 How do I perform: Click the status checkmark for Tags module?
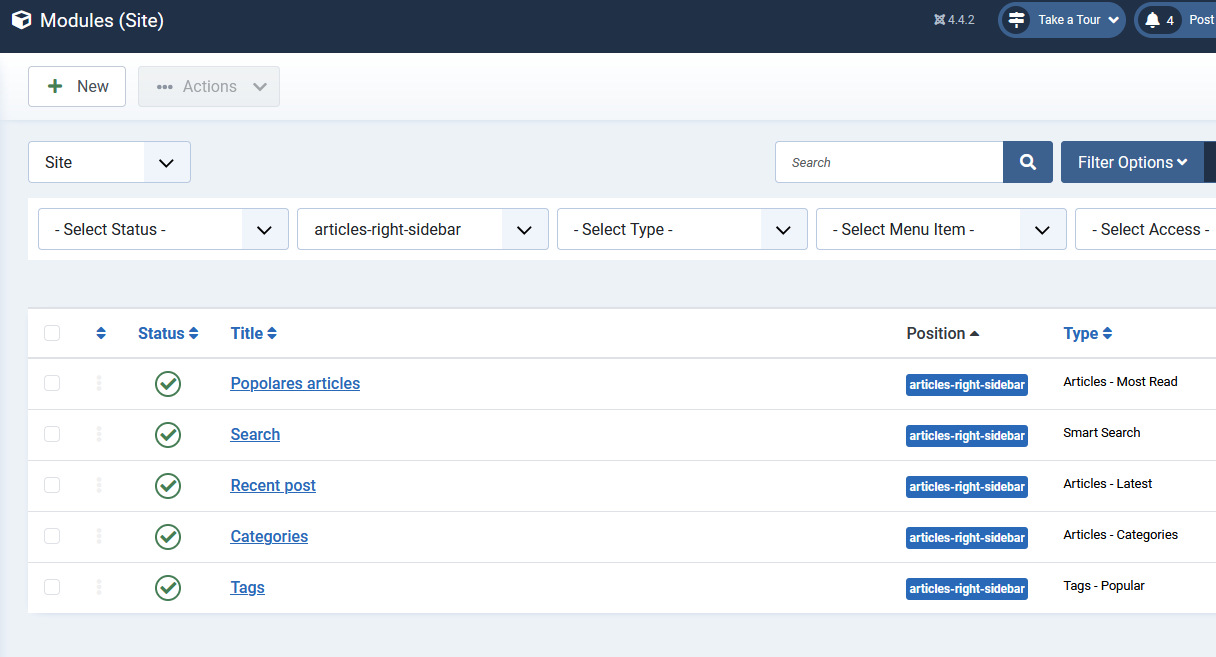point(168,588)
